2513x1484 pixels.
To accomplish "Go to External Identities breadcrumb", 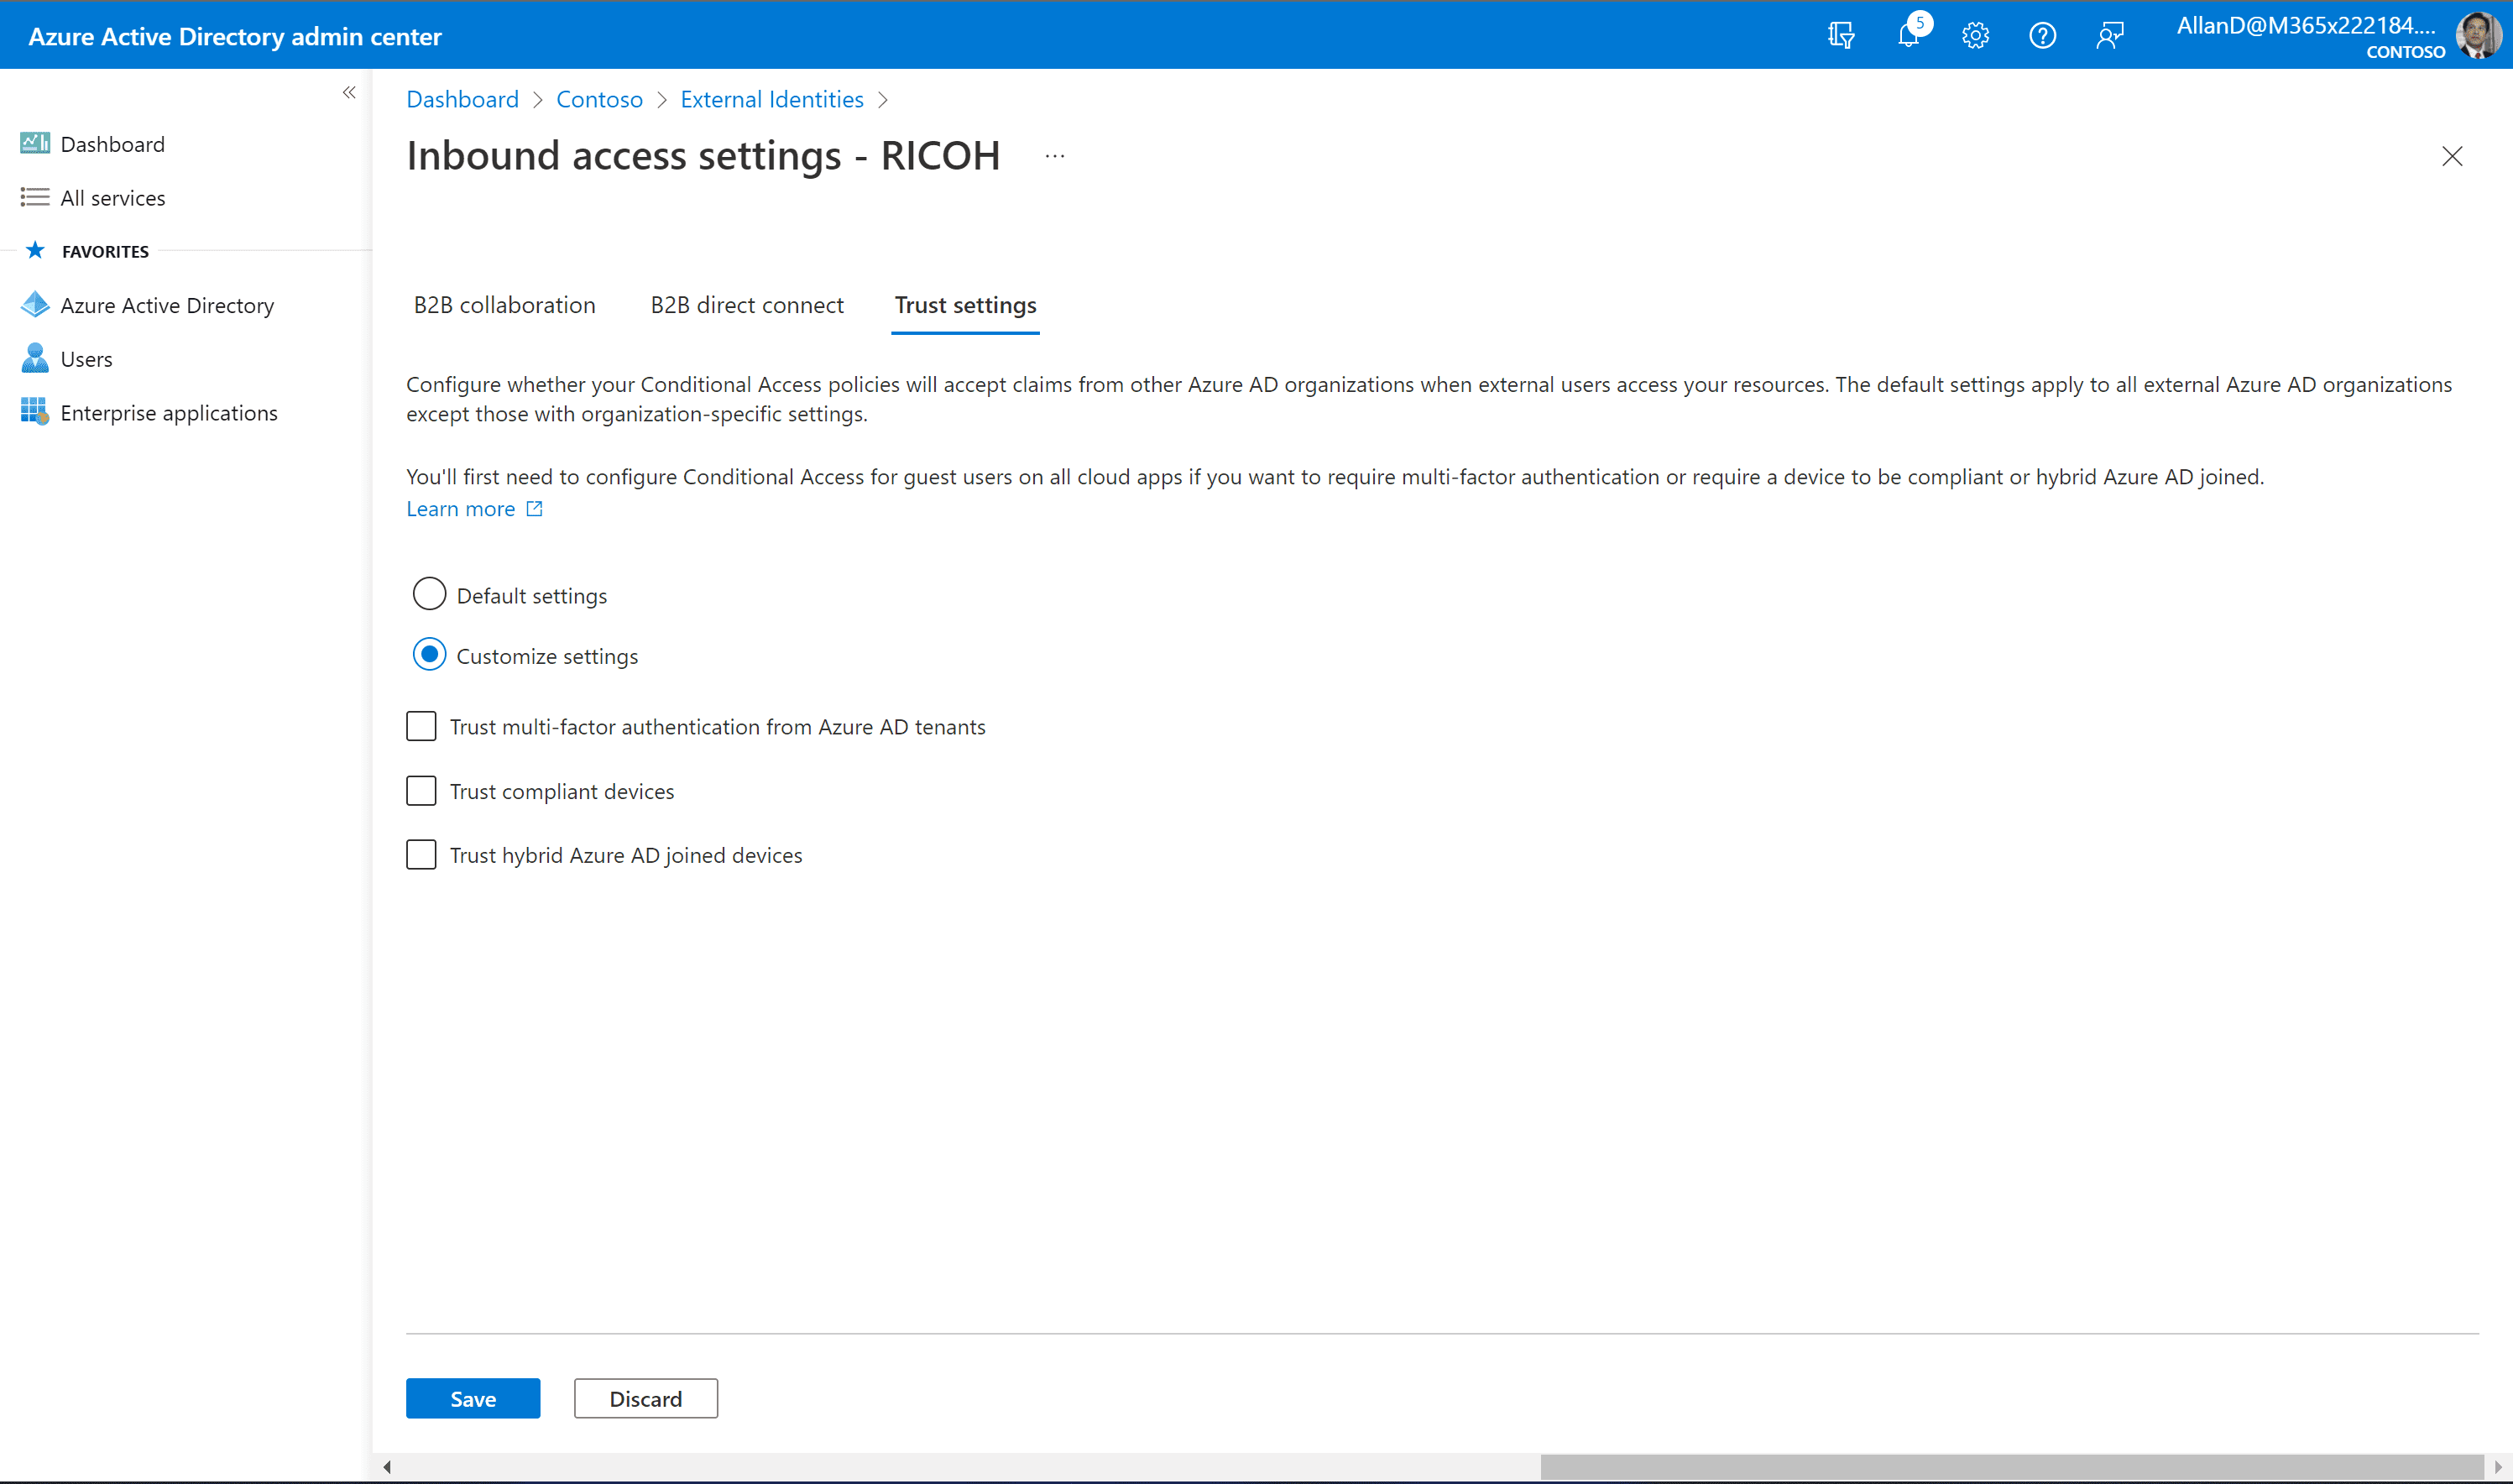I will pos(771,99).
